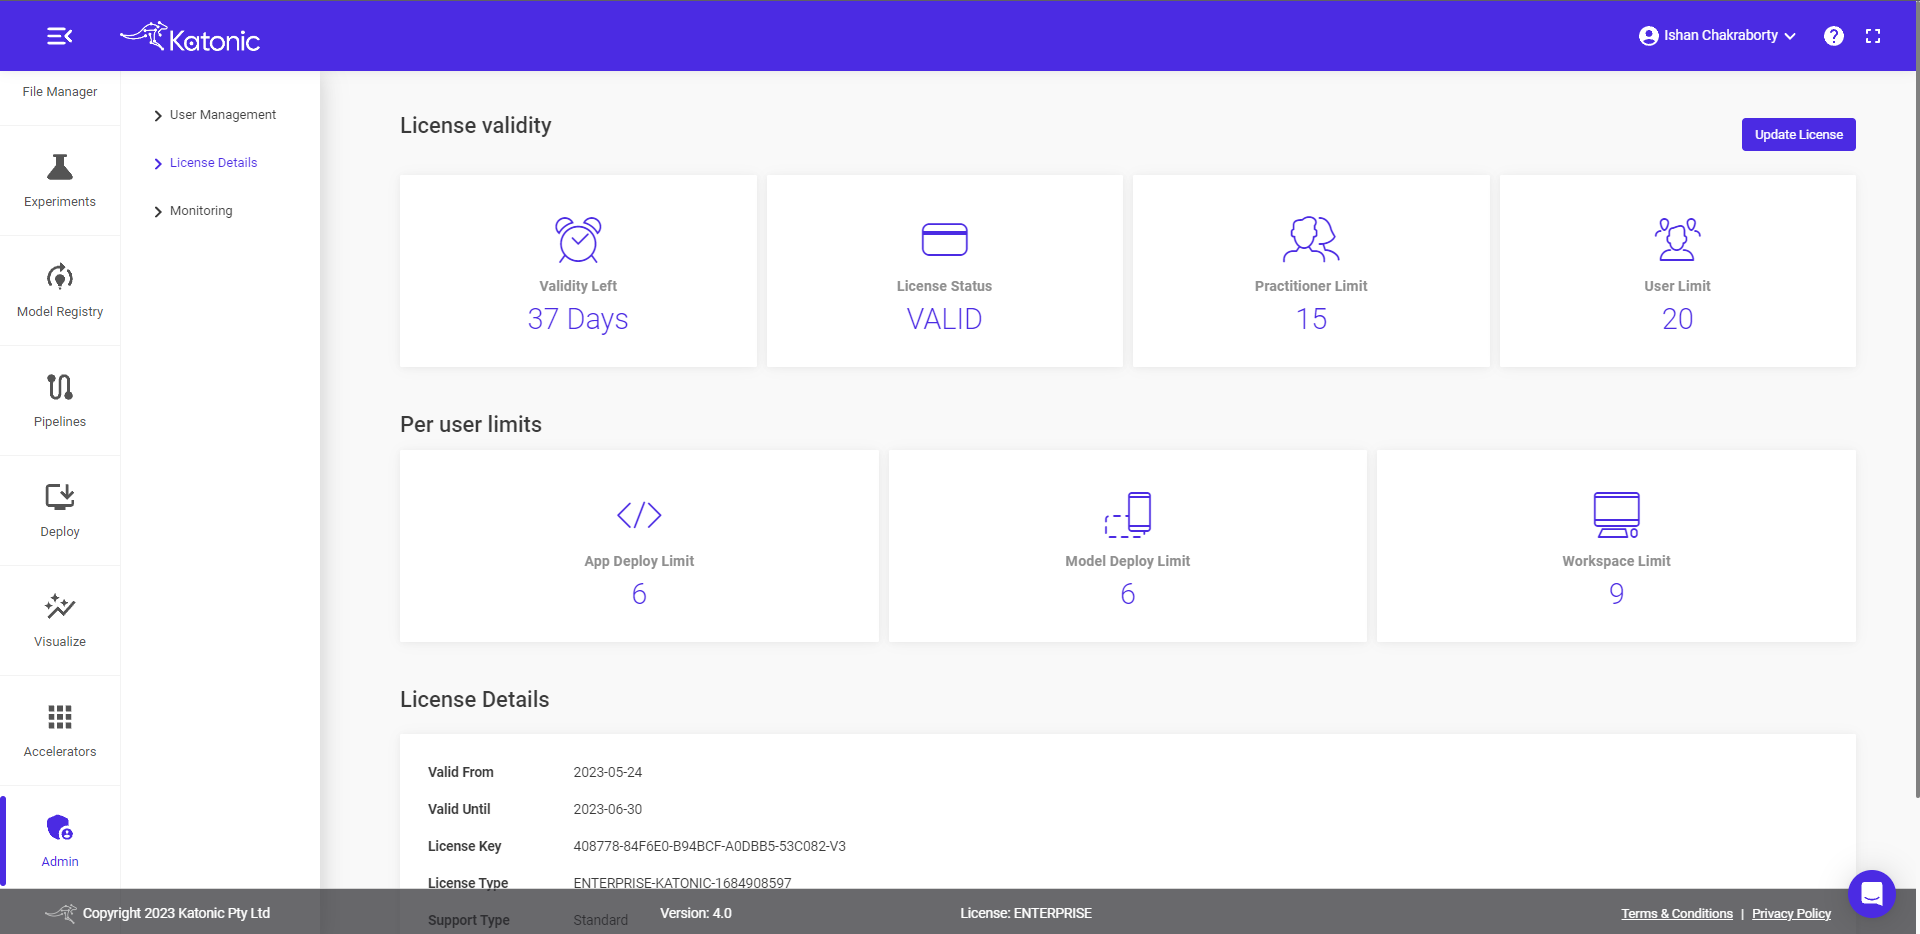Click the ENTERPRISE-KATONIC-1684908597 license type
This screenshot has width=1920, height=934.
click(682, 882)
